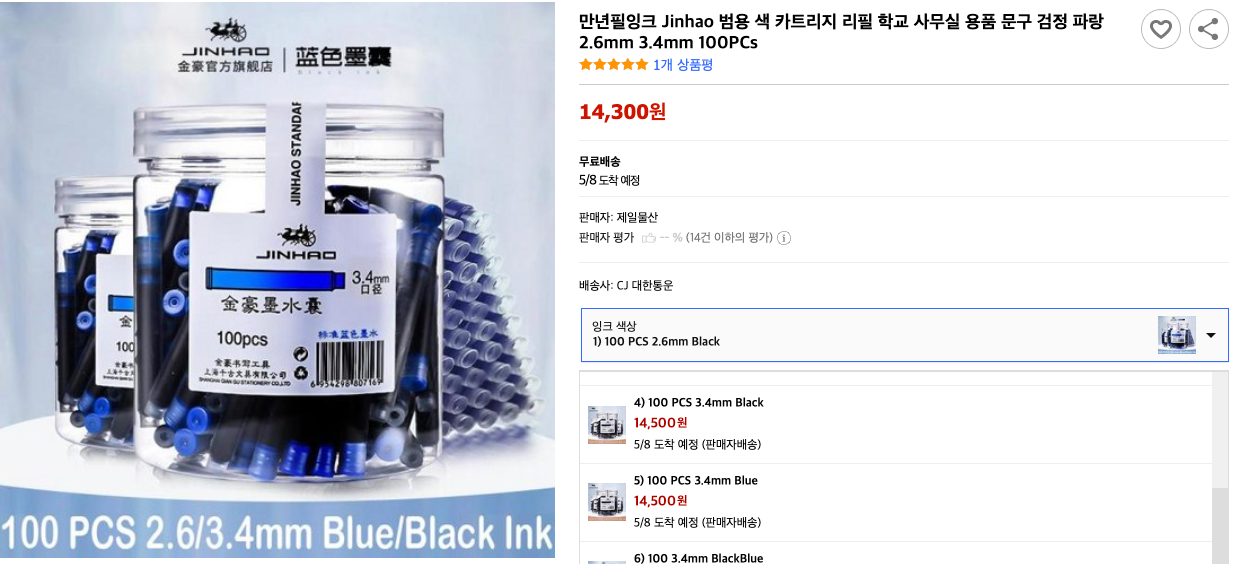1237x564 pixels.
Task: Click the CJ 대한통운 shipping carrier text
Action: pos(645,285)
